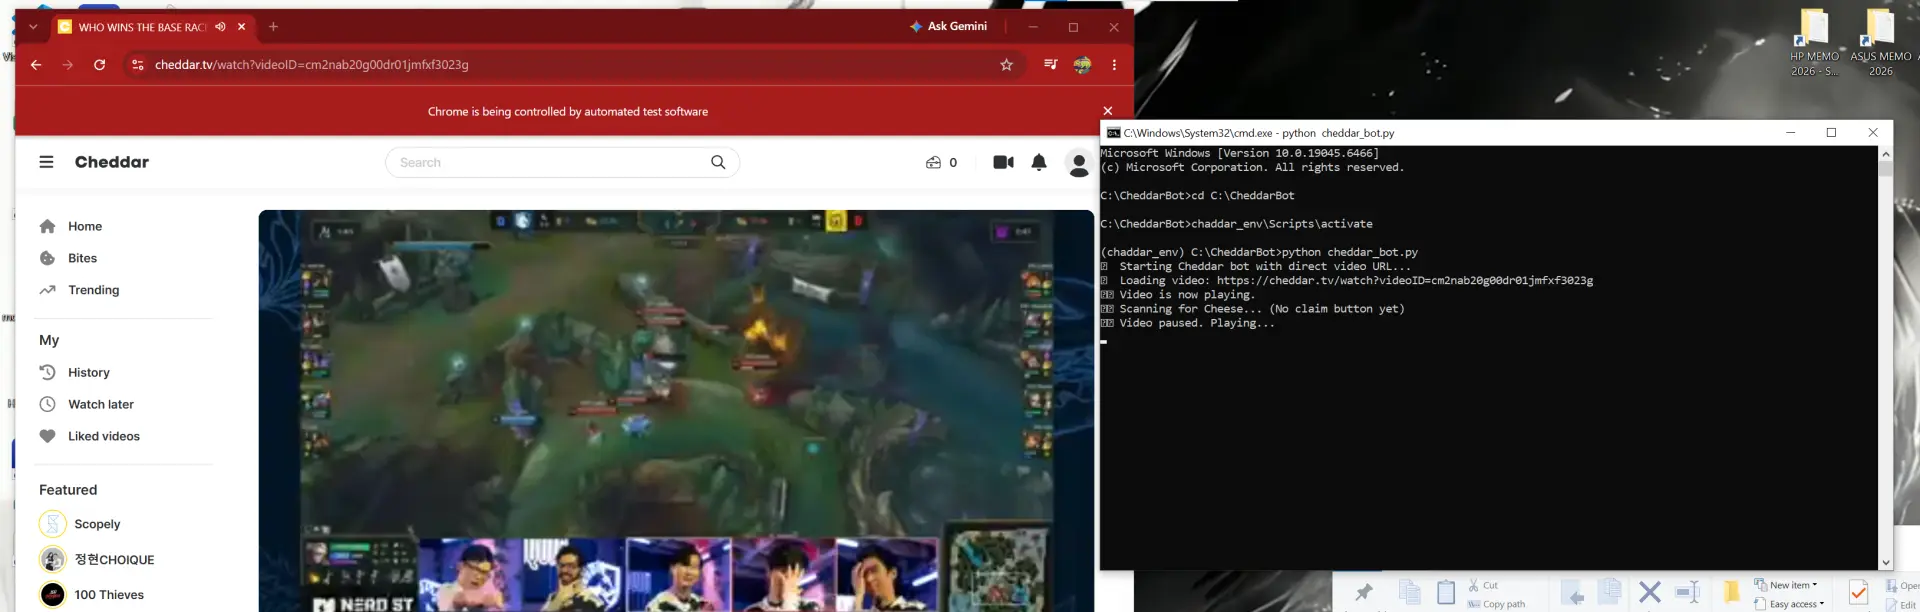Click the 100 Thieves channel avatar

point(53,594)
